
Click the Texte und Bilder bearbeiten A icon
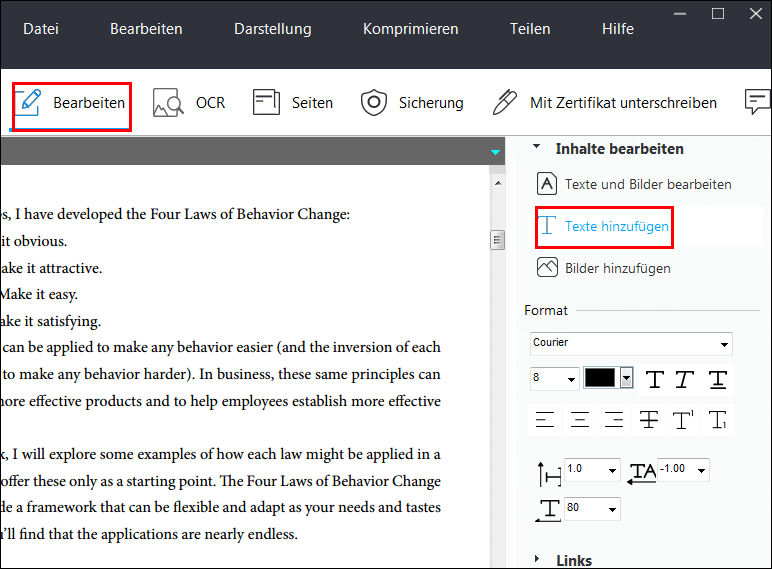coord(547,184)
